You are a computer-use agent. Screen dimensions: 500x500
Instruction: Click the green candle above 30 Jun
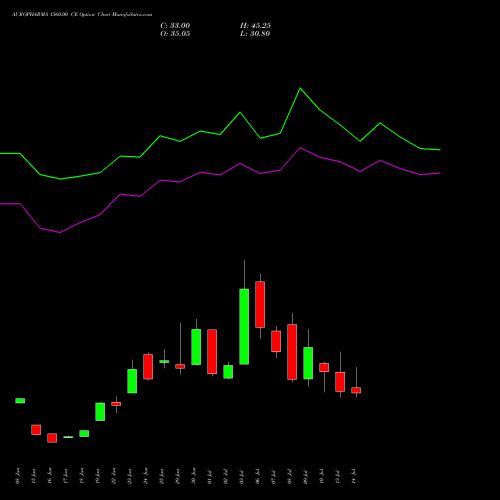point(196,347)
